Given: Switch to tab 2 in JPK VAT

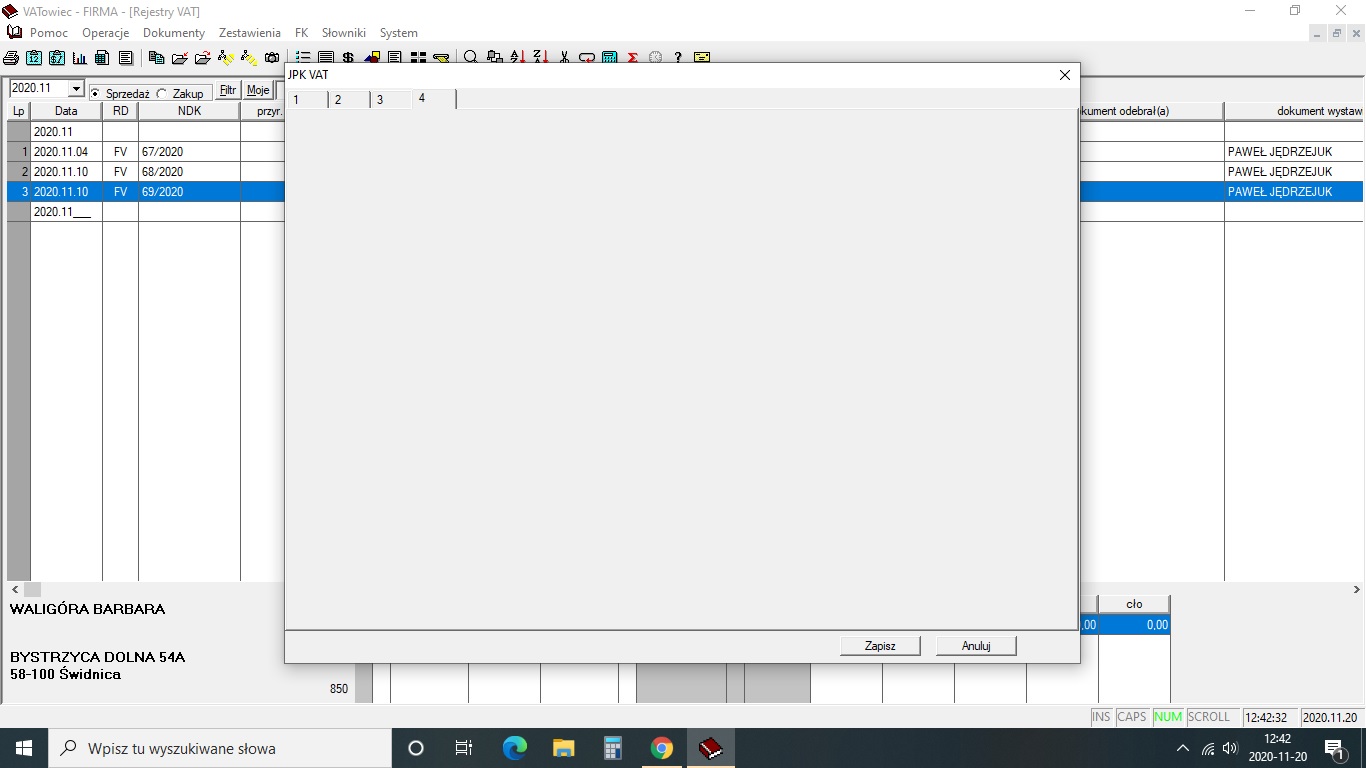Looking at the screenshot, I should [x=338, y=100].
